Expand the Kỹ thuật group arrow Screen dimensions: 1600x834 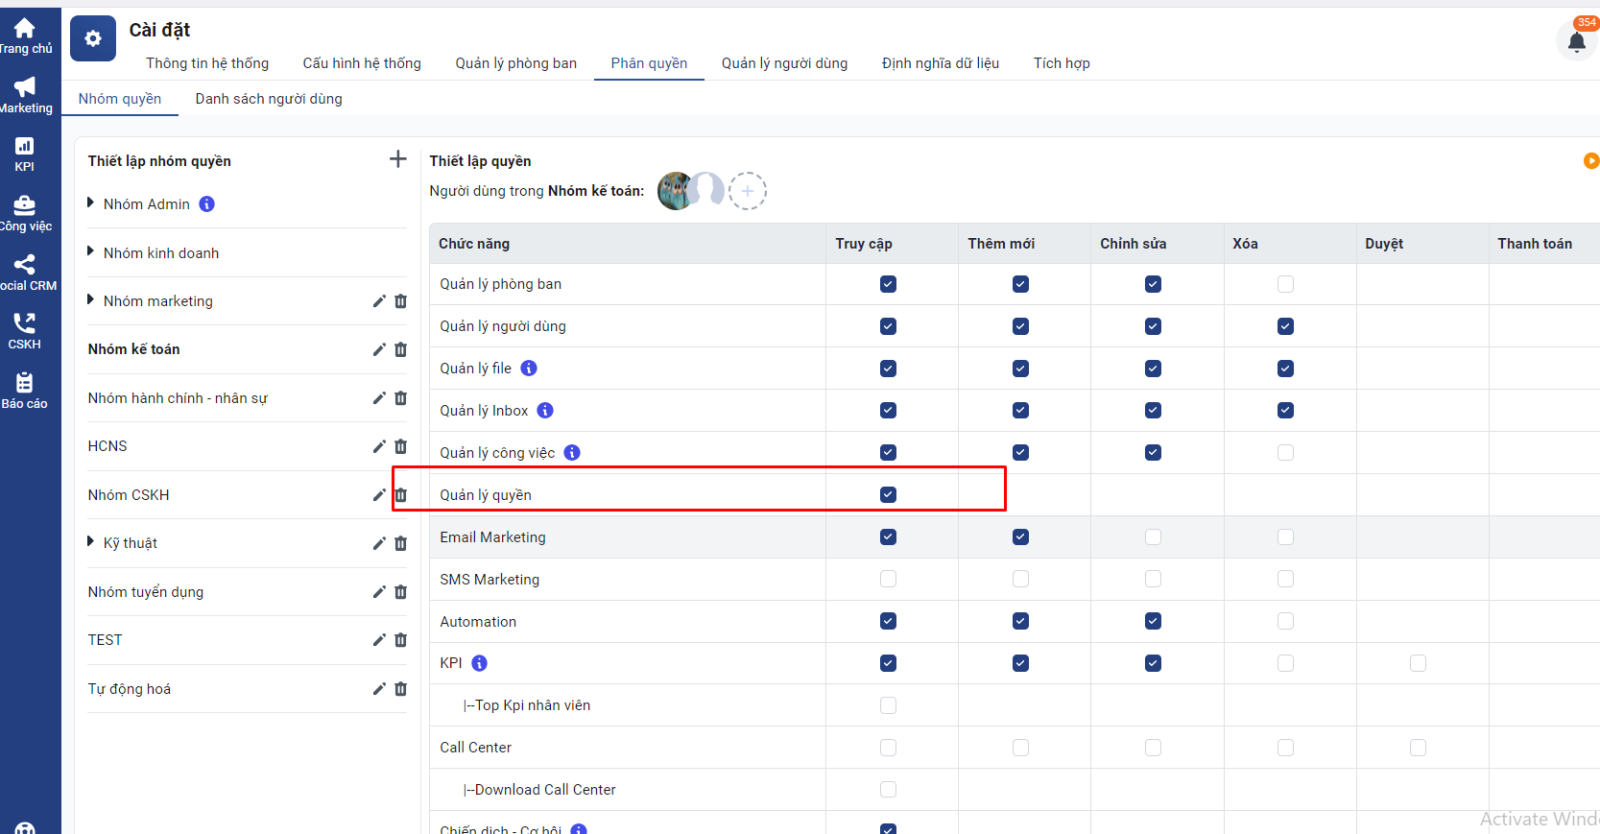point(91,542)
